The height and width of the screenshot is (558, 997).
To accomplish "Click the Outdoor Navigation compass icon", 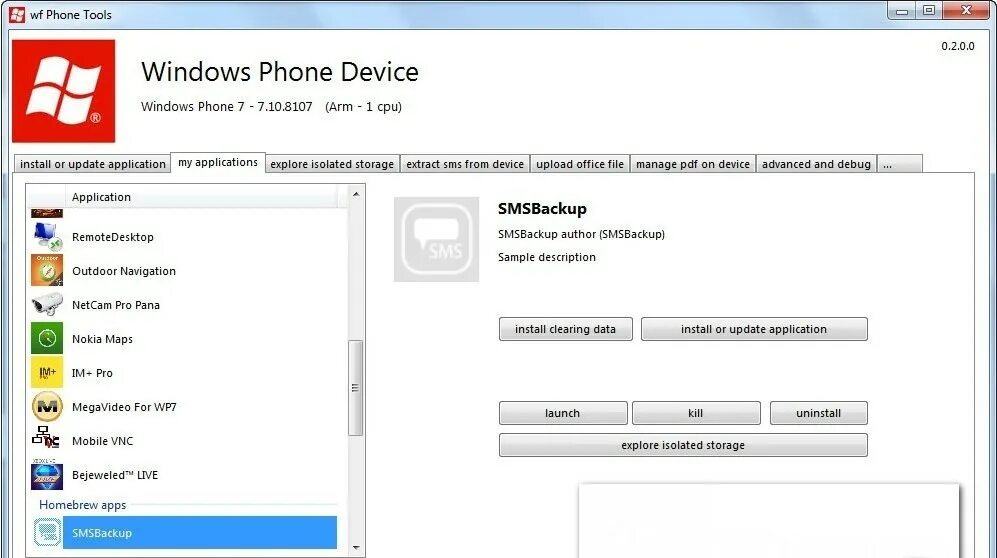I will click(x=47, y=270).
